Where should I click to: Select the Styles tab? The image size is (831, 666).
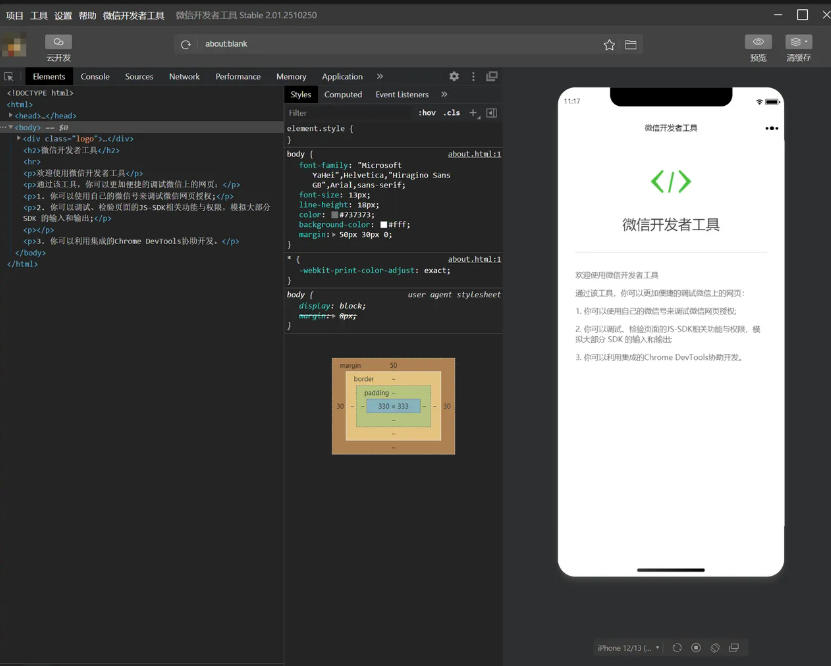click(x=300, y=94)
